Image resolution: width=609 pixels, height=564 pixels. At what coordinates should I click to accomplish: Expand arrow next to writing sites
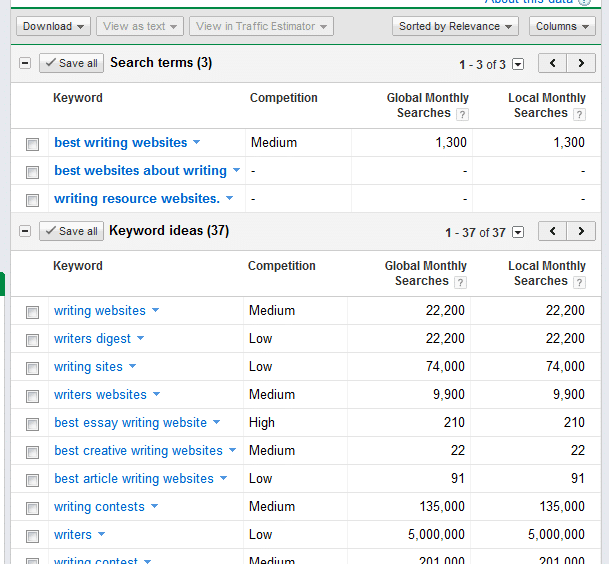click(x=132, y=366)
